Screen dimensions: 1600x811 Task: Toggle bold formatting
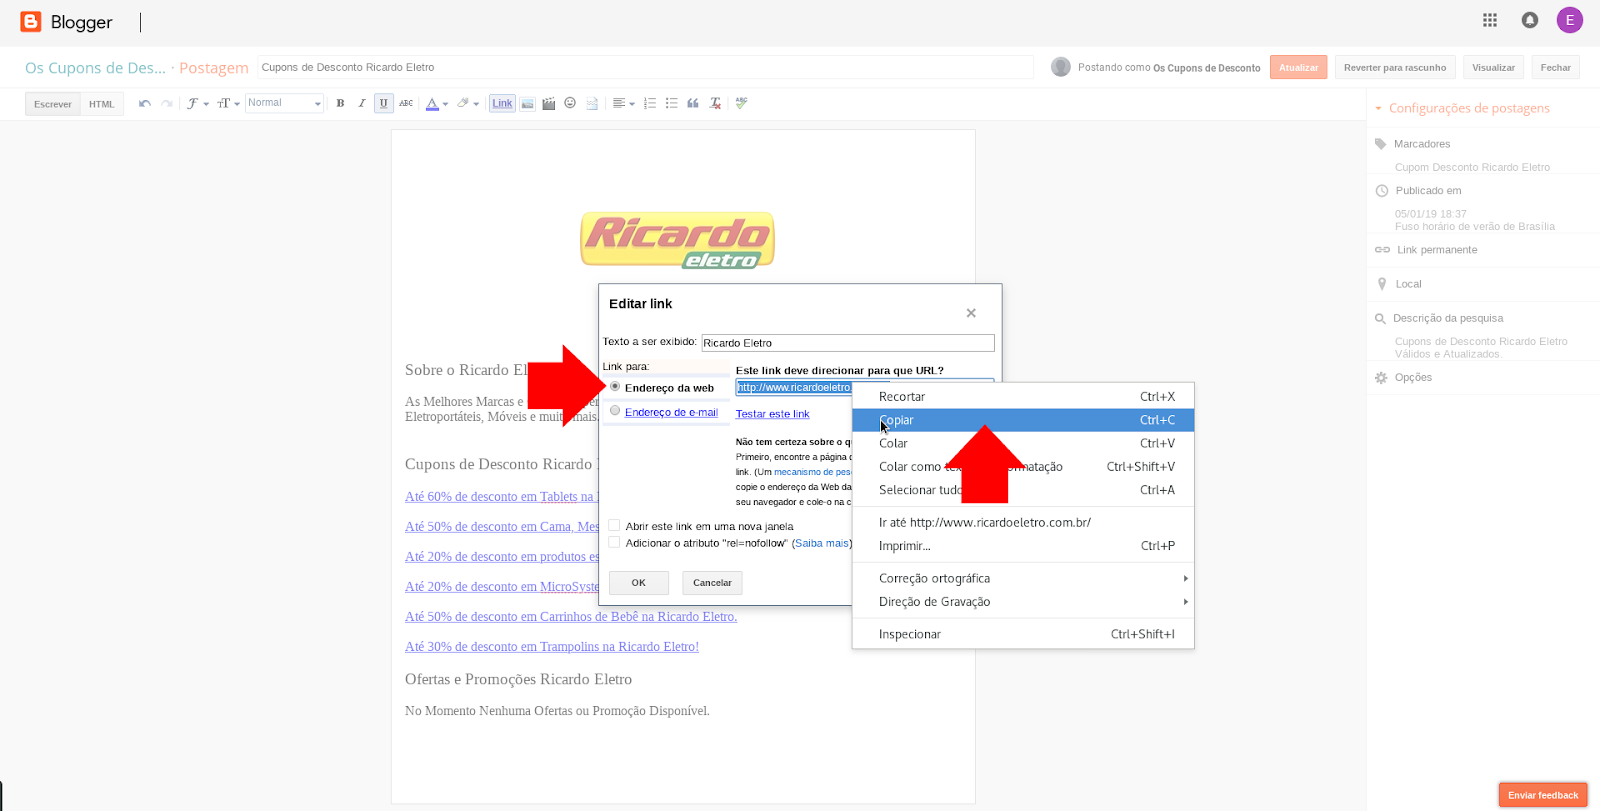click(x=340, y=103)
